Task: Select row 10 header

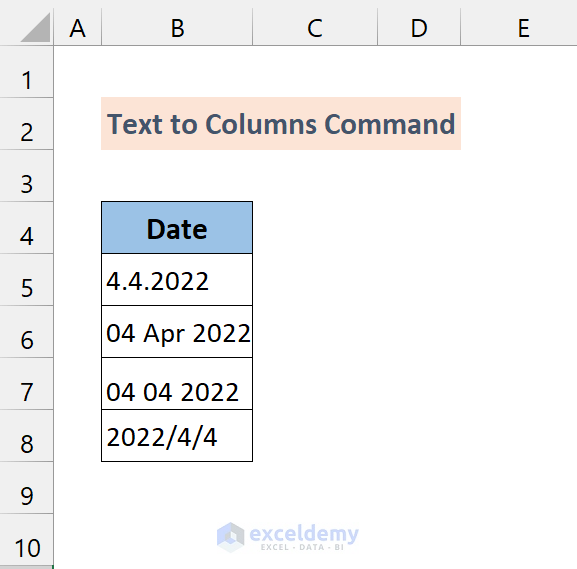Action: click(x=26, y=540)
